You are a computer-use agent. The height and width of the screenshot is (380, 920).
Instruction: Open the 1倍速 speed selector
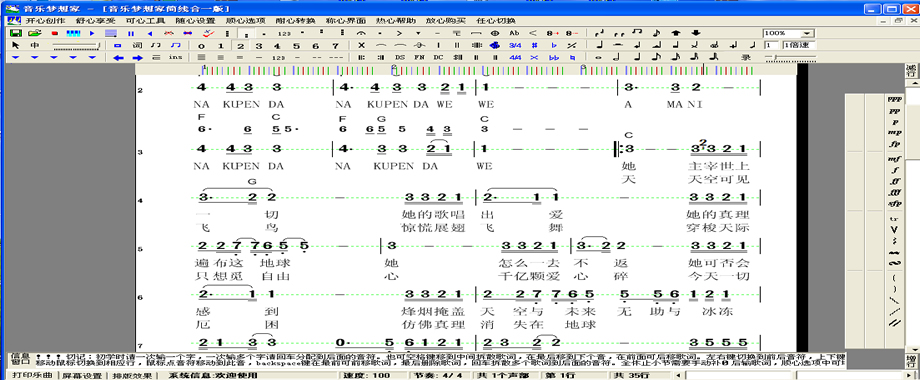(x=798, y=45)
